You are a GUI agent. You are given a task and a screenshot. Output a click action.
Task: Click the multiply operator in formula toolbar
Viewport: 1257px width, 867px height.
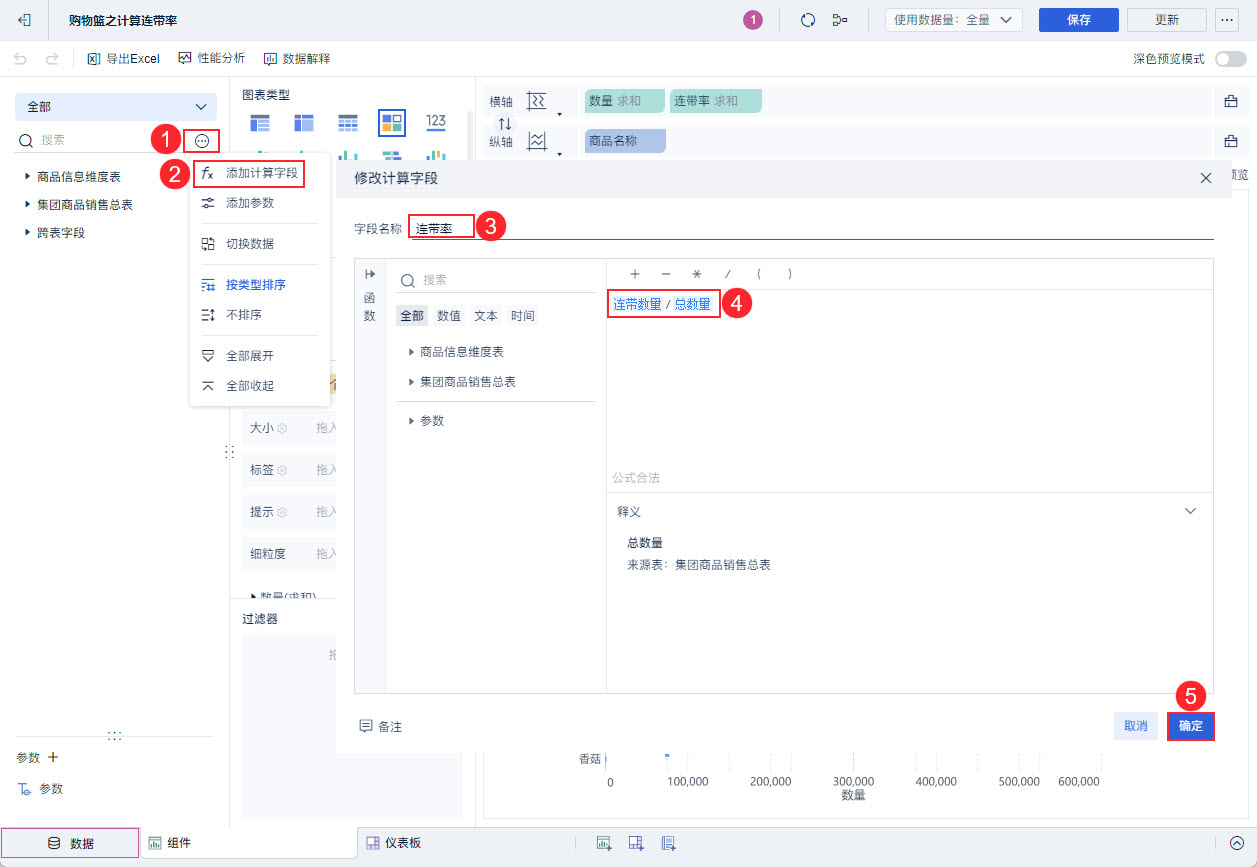coord(697,273)
